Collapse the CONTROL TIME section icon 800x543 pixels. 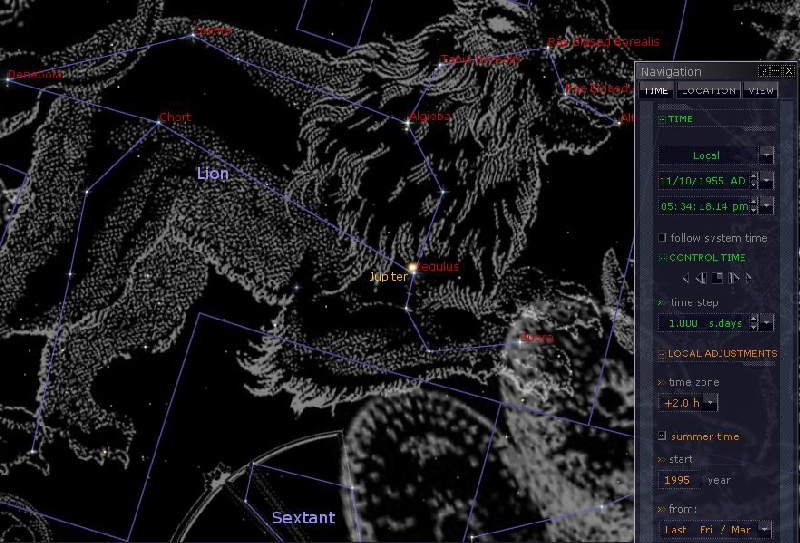pyautogui.click(x=663, y=258)
